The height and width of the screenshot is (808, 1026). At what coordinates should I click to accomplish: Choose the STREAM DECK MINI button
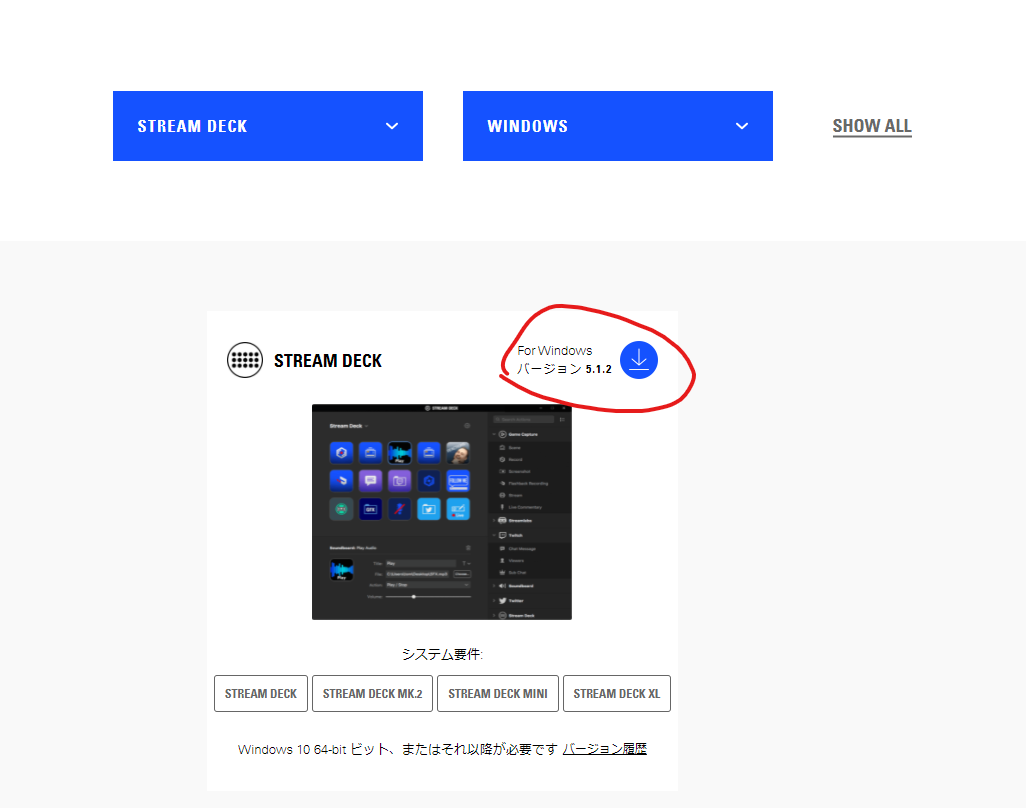point(498,694)
